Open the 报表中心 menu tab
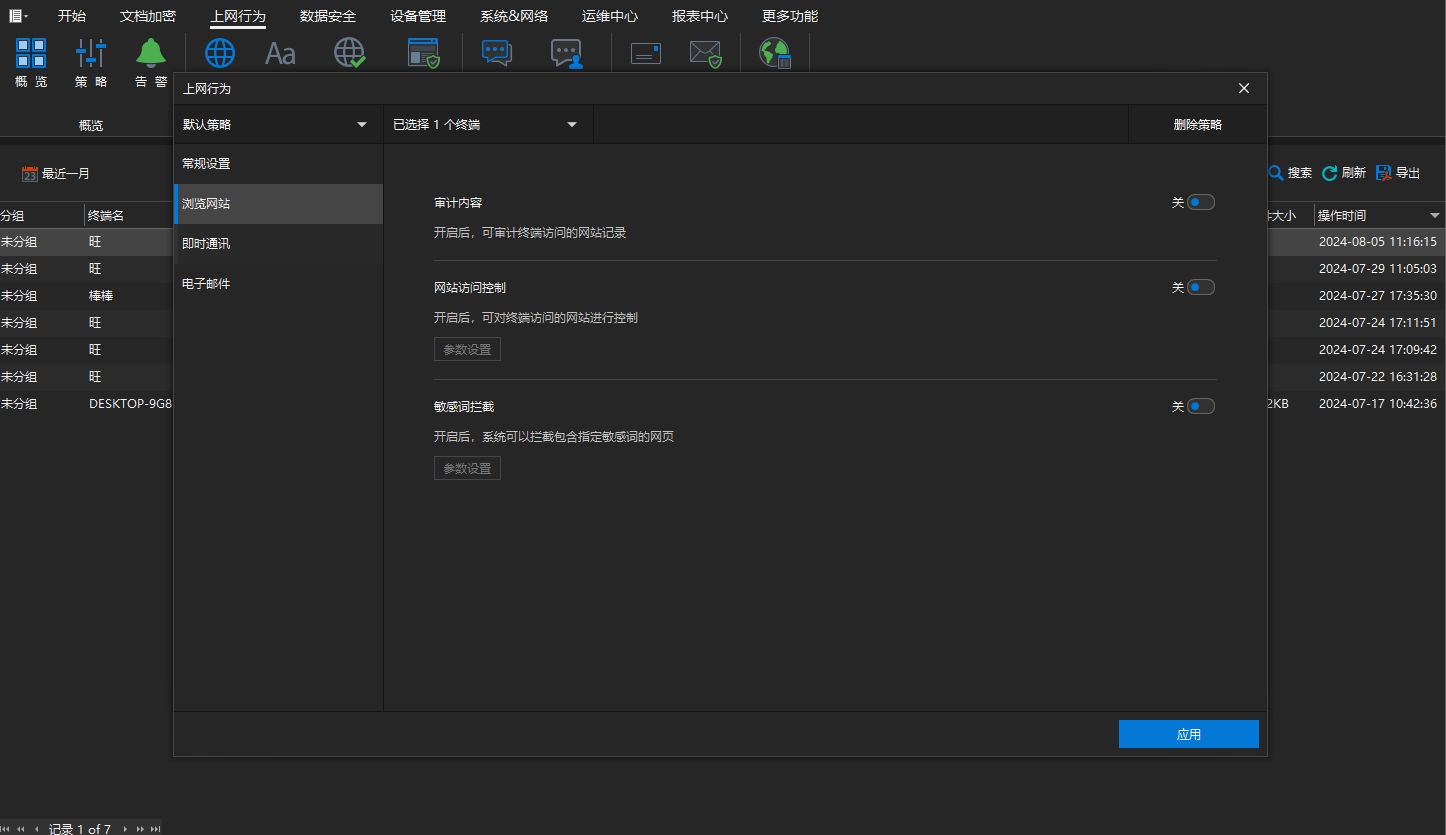Viewport: 1446px width, 835px height. pos(700,16)
